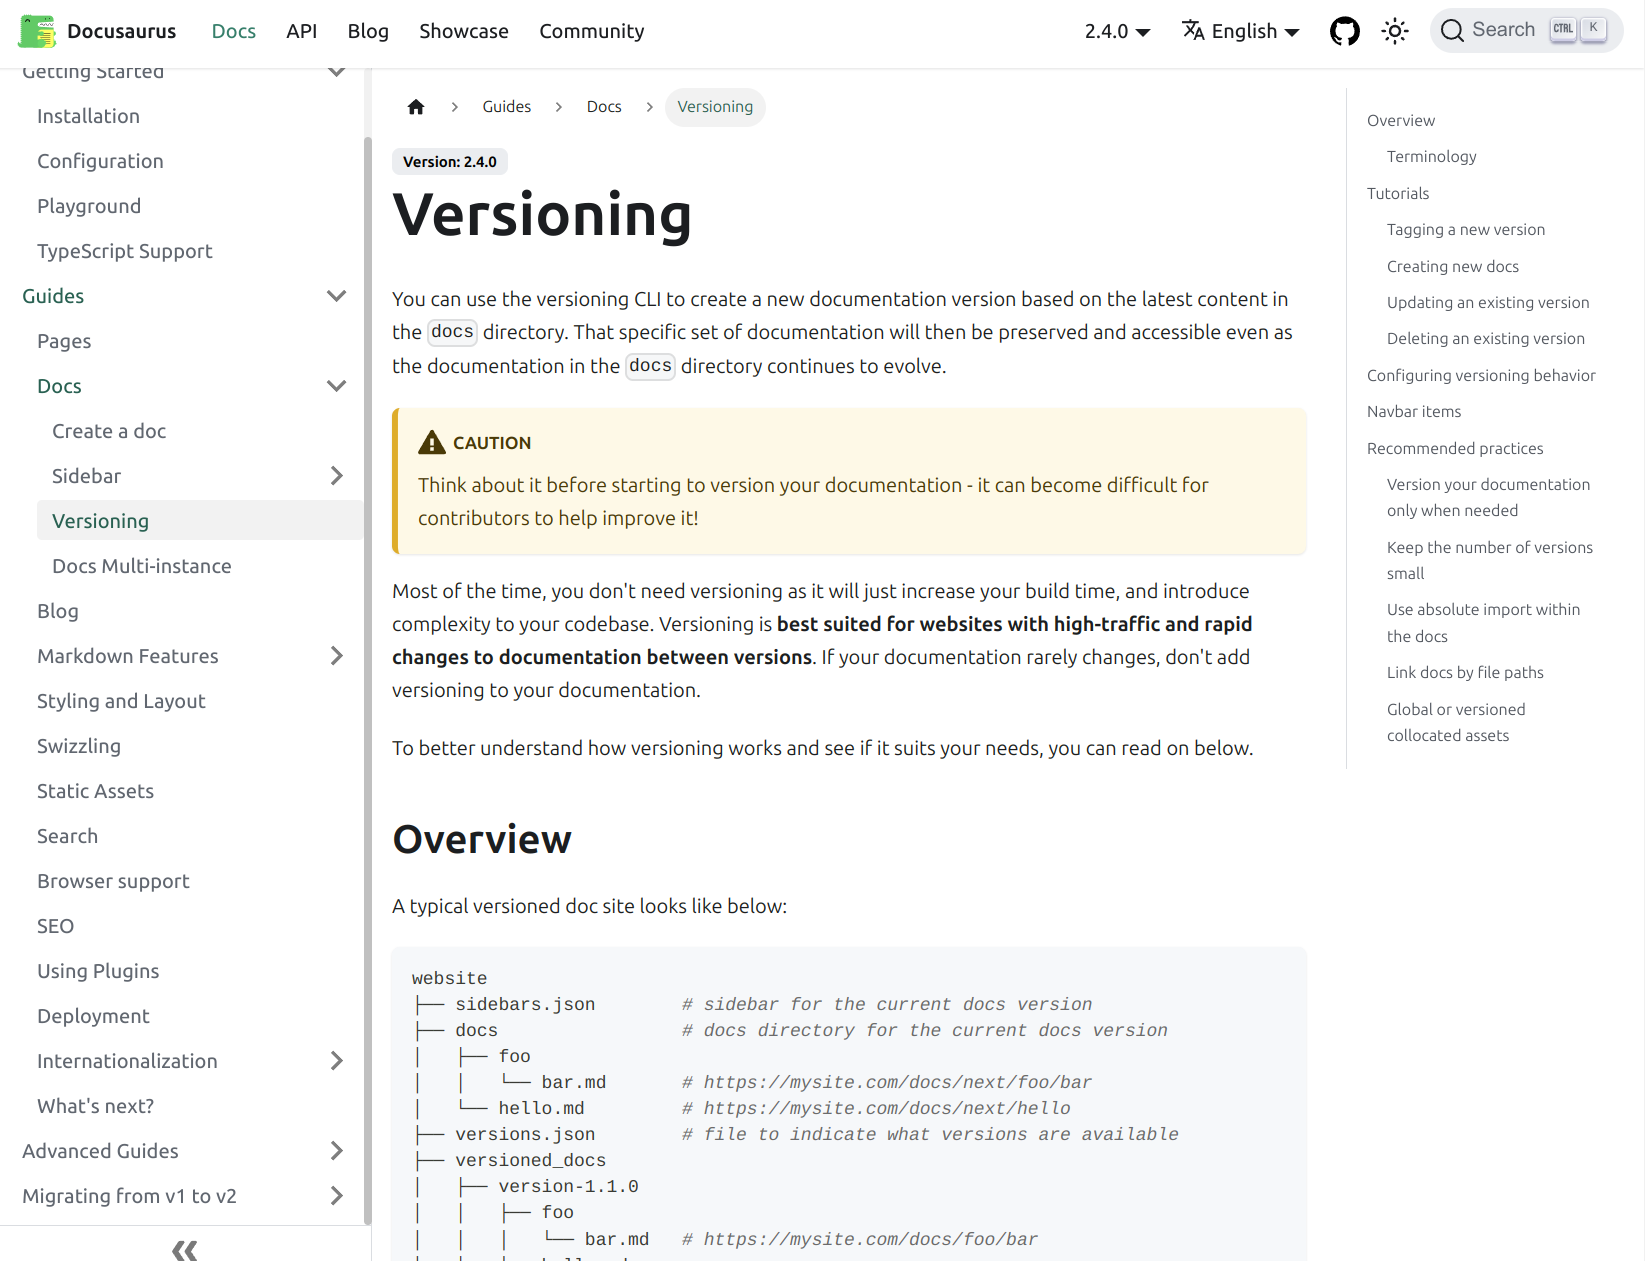The width and height of the screenshot is (1645, 1261).
Task: Expand the Markdown Features category
Action: 337,656
